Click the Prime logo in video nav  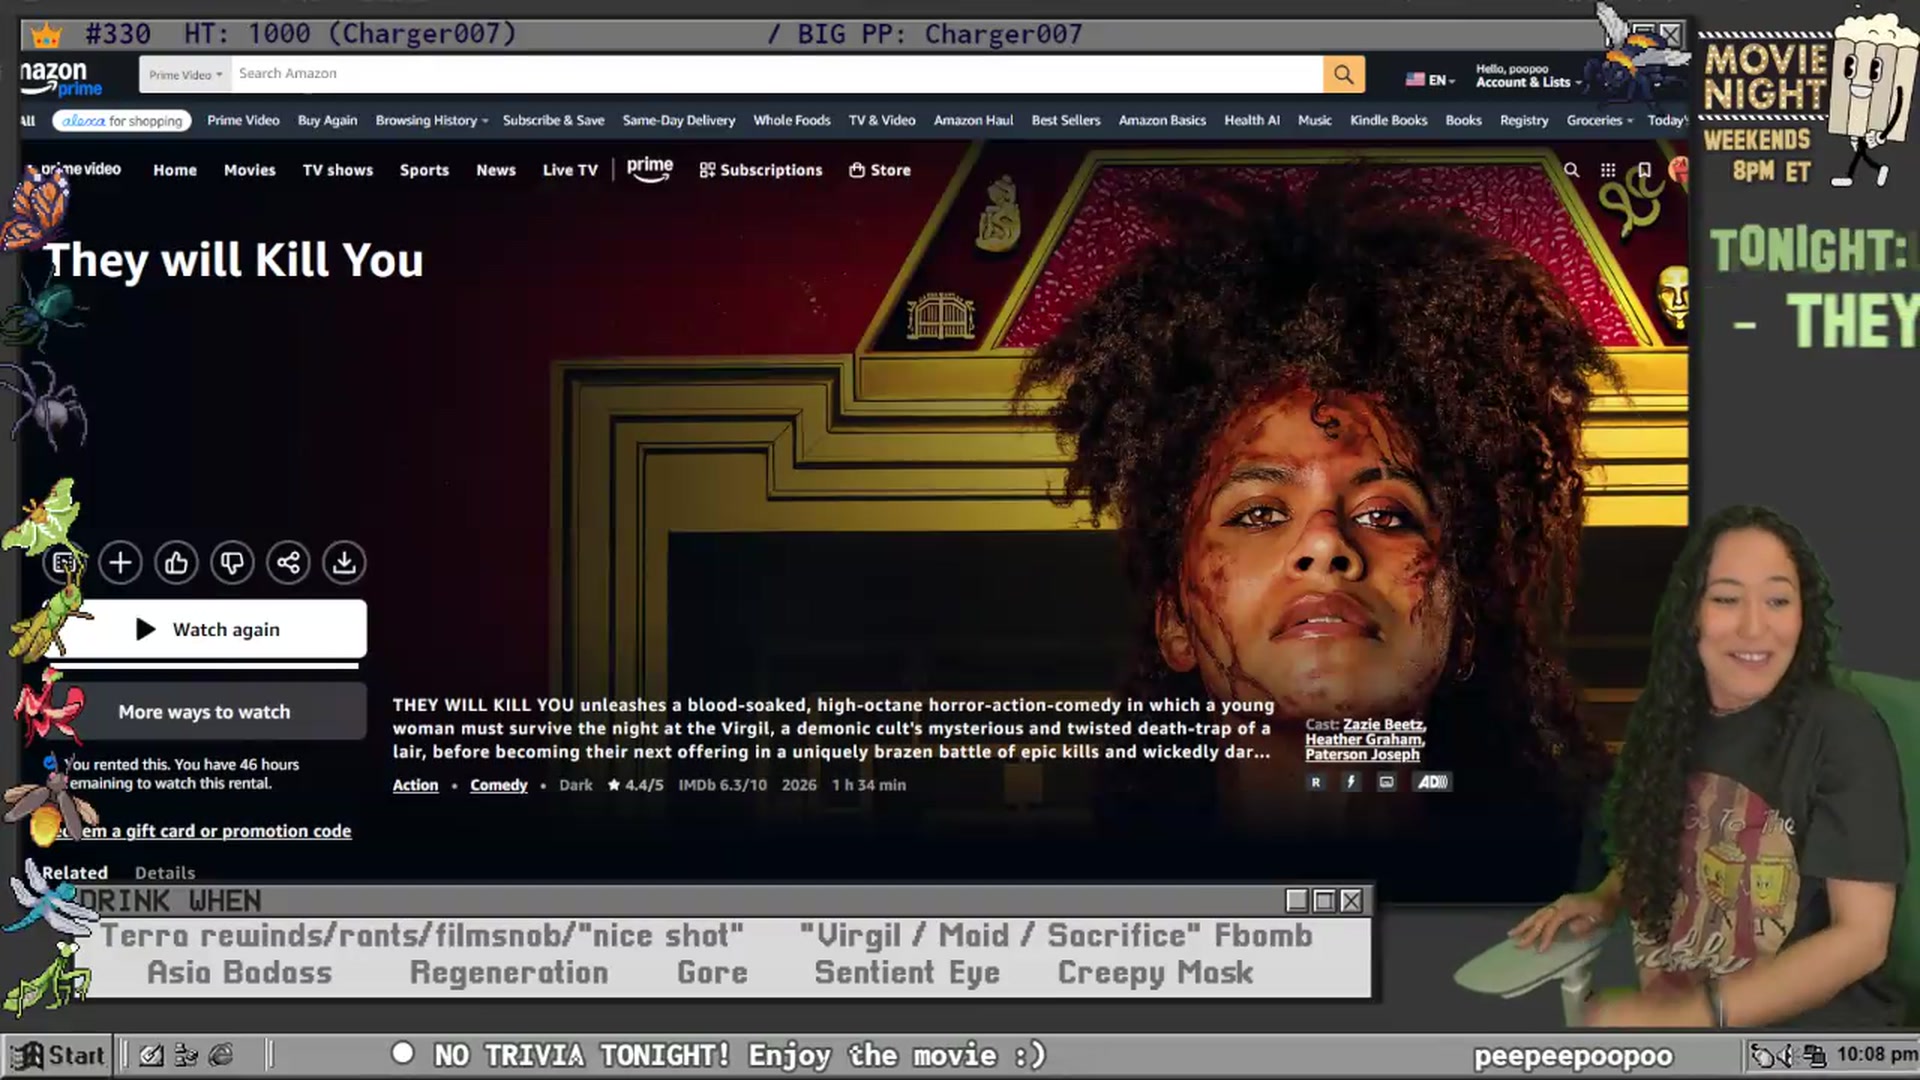[x=650, y=169]
